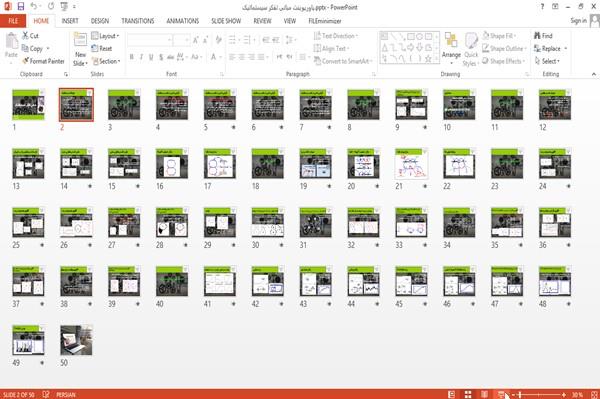Click the Reset slide icon
600x399 pixels.
(x=95, y=48)
